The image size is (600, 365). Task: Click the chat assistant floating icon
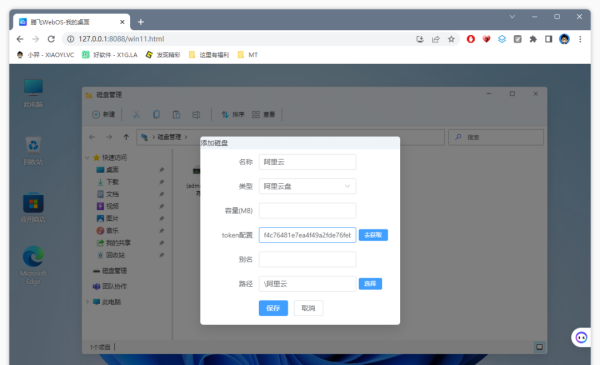coord(581,337)
